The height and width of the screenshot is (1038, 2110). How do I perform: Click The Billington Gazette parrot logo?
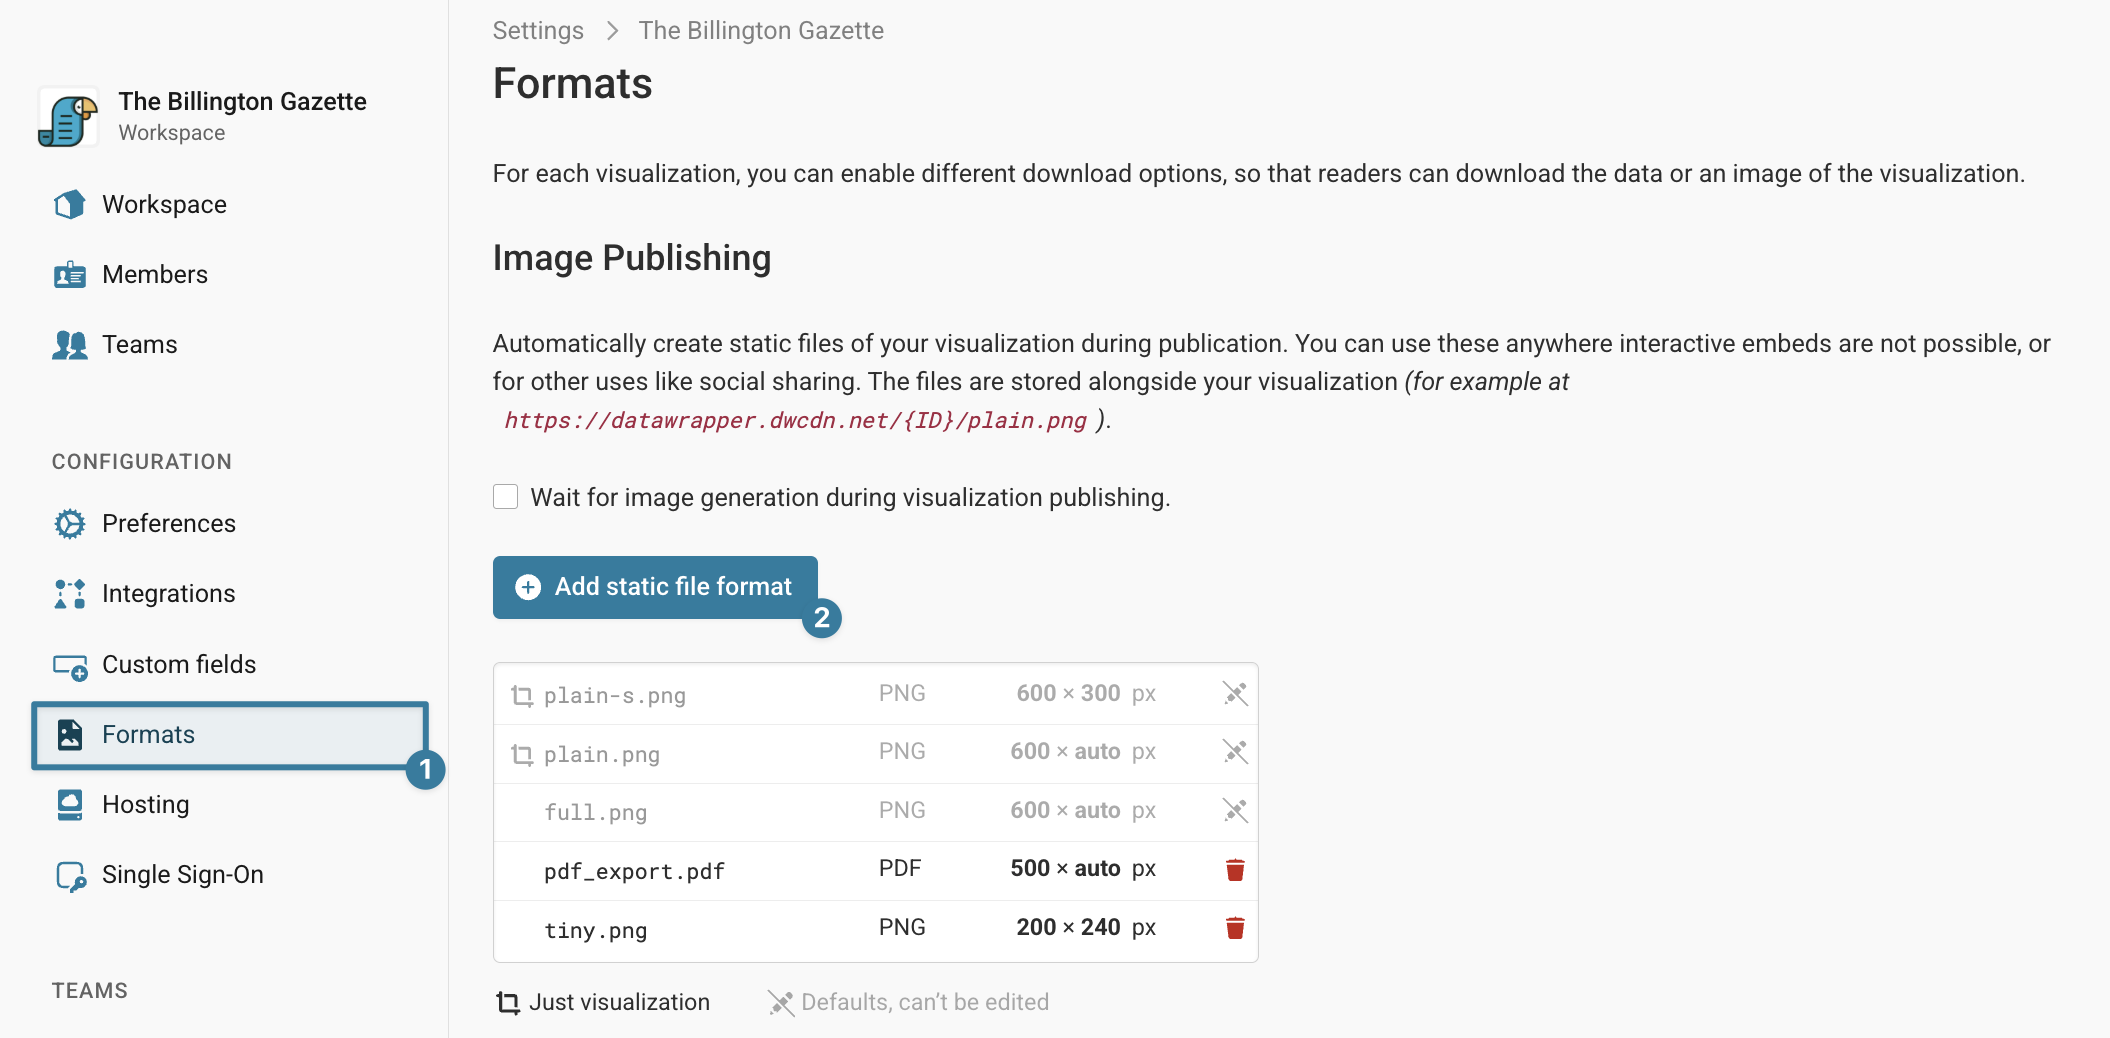click(x=68, y=117)
